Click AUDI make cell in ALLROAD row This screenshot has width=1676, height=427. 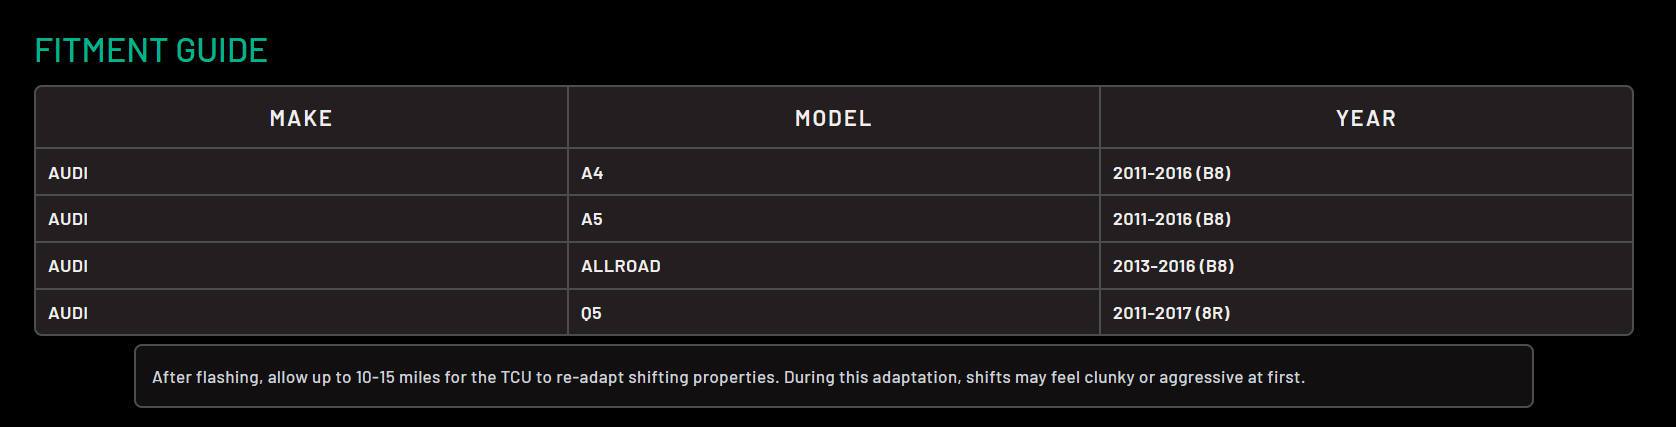point(68,266)
